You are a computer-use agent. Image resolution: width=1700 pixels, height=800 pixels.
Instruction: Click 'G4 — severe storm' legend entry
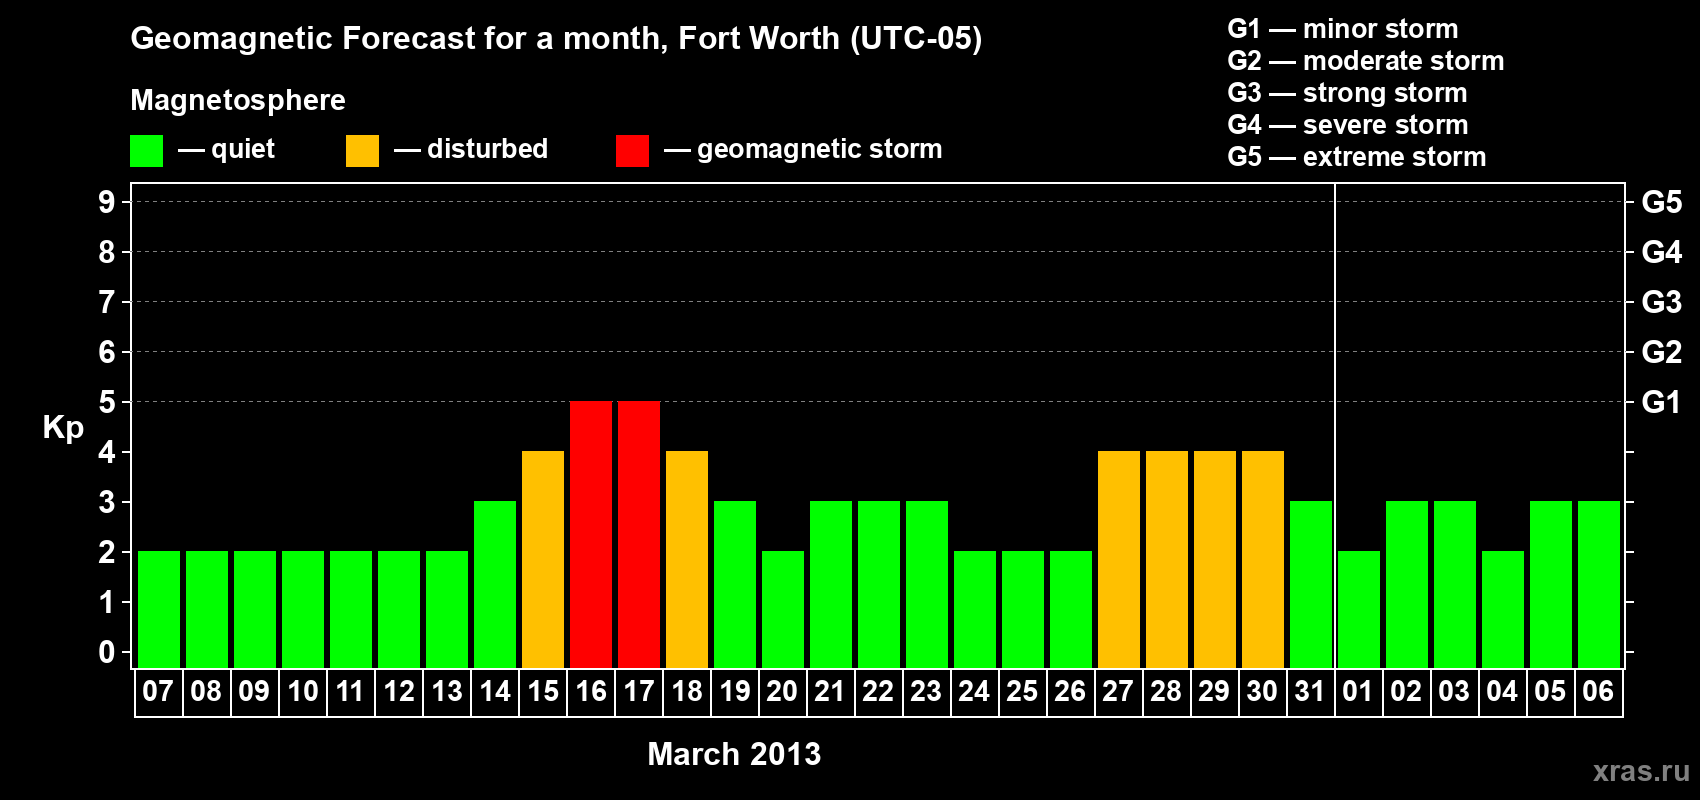1348,125
